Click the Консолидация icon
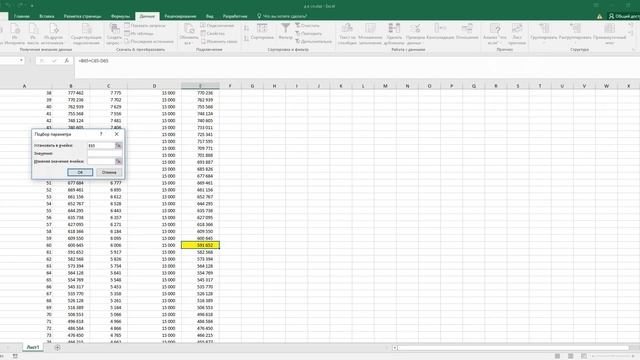This screenshot has width=640, height=360. [440, 31]
